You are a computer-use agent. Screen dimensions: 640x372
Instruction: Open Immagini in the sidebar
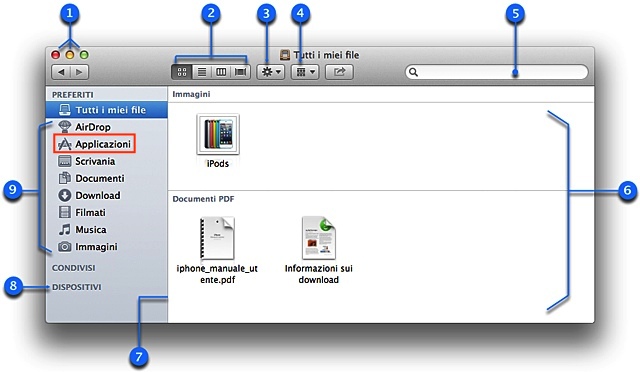pyautogui.click(x=107, y=247)
